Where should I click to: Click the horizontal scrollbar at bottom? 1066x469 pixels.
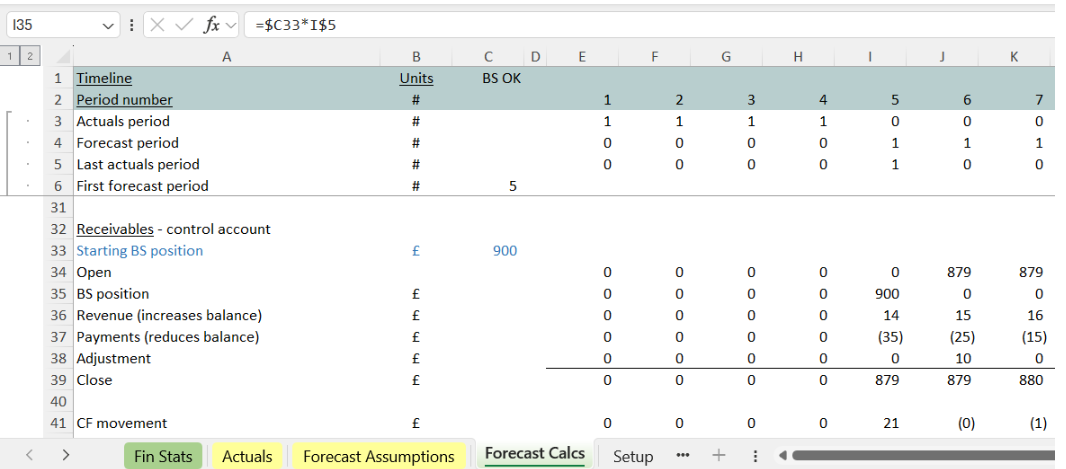(920, 456)
